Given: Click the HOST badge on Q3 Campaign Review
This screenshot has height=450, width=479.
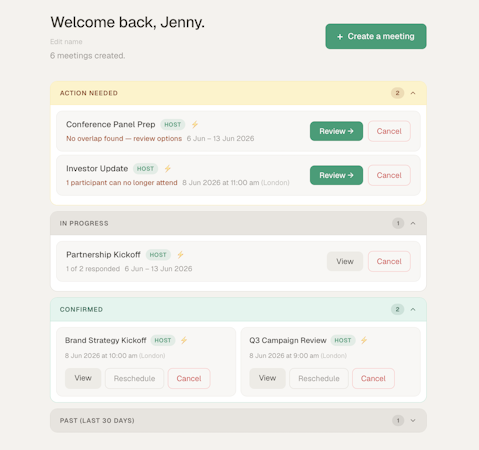Looking at the screenshot, I should (x=343, y=340).
